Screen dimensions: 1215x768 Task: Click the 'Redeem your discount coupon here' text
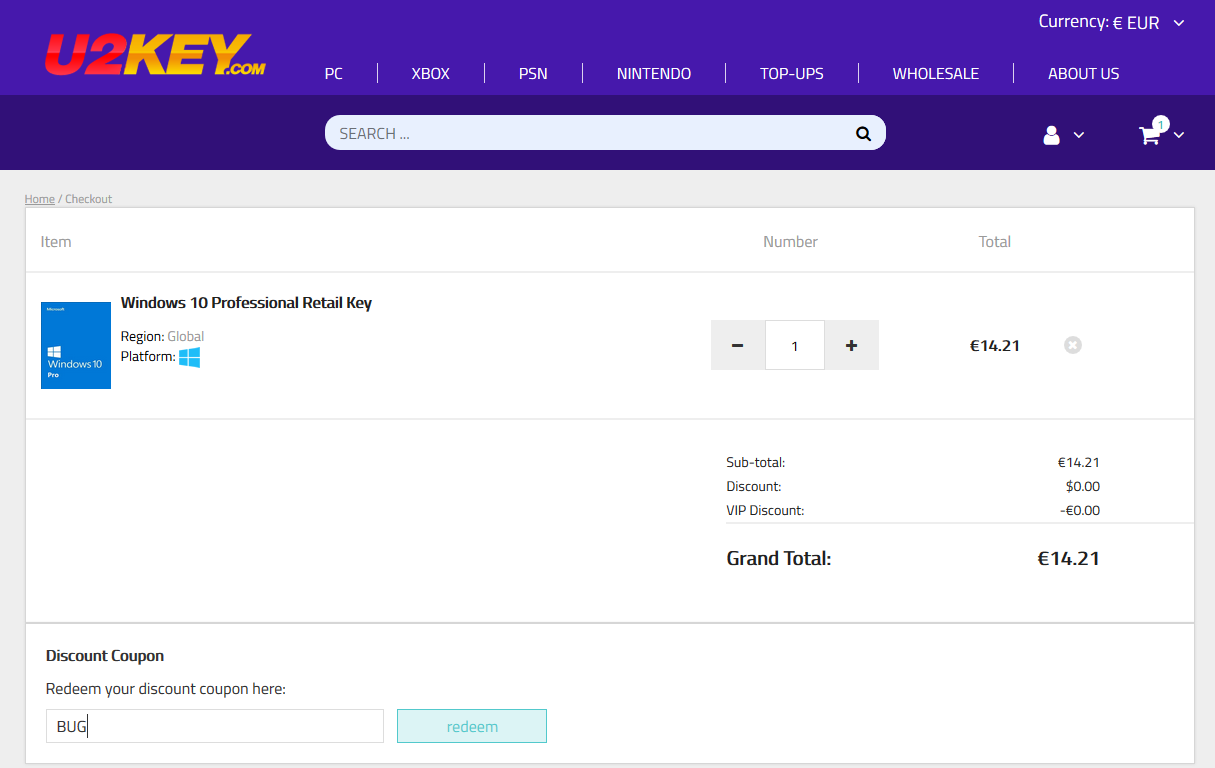(166, 689)
